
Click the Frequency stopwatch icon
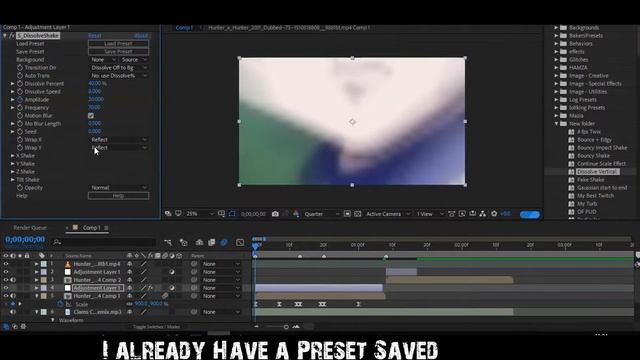pyautogui.click(x=20, y=108)
